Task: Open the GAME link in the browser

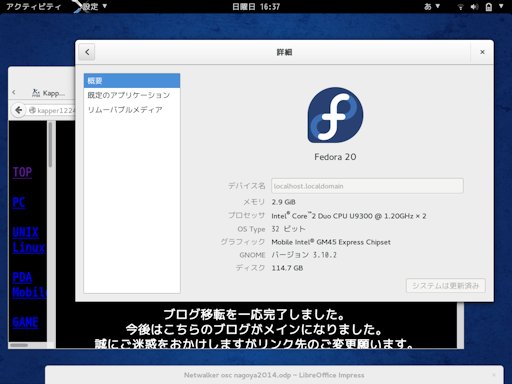Action: point(25,322)
